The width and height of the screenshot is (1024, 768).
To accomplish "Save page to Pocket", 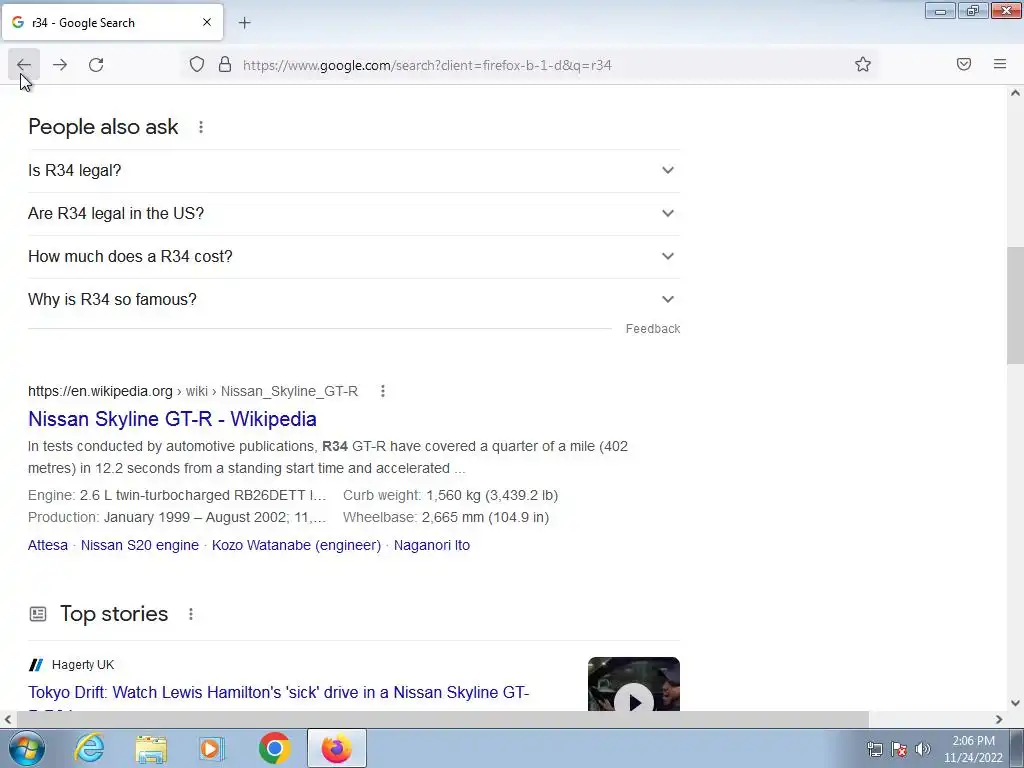I will coord(964,64).
